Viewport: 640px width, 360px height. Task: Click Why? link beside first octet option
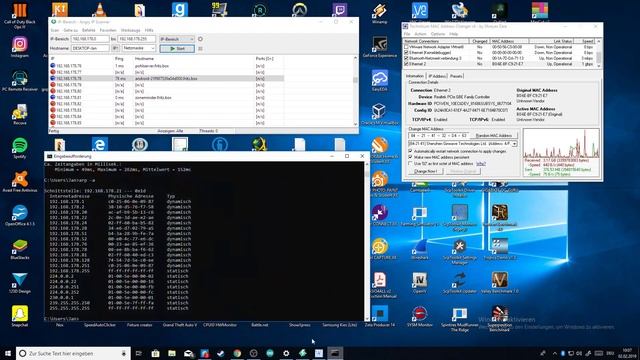pyautogui.click(x=481, y=164)
